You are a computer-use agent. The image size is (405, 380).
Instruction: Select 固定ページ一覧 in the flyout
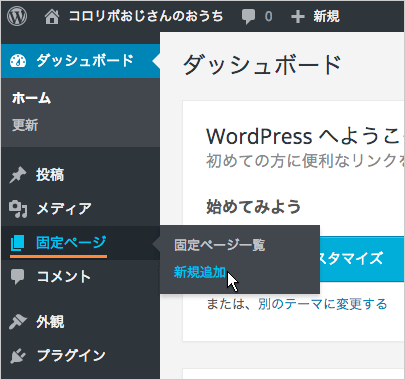click(220, 245)
